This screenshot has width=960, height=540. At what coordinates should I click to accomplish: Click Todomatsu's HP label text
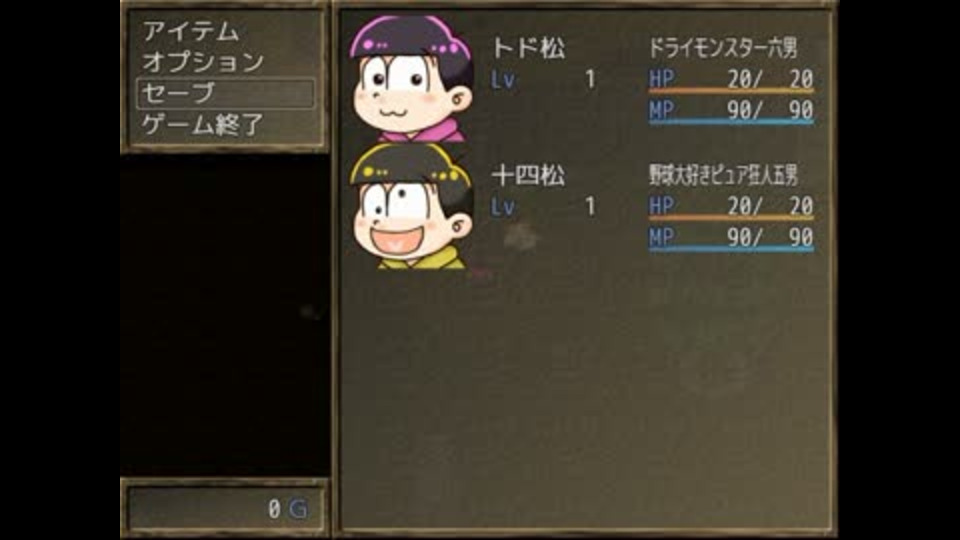[x=662, y=79]
